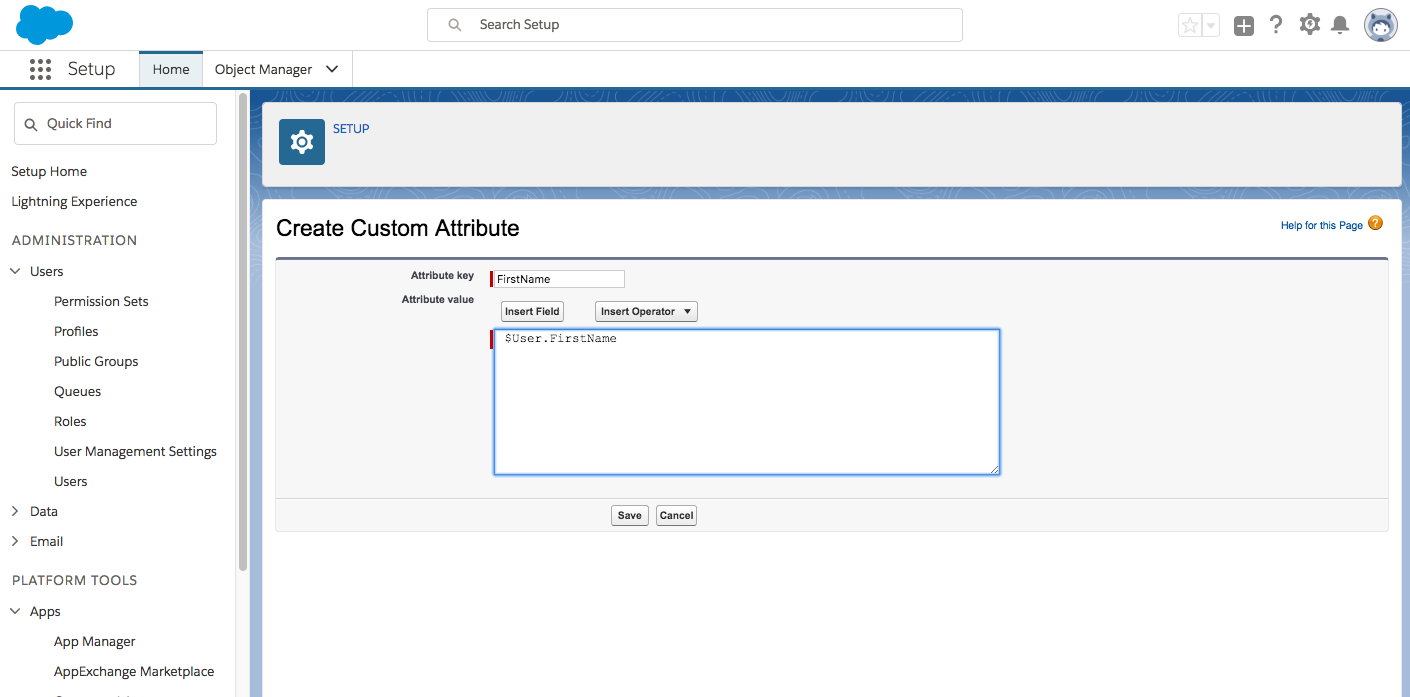Focus the Quick Find input box
Image resolution: width=1410 pixels, height=697 pixels.
coord(115,123)
